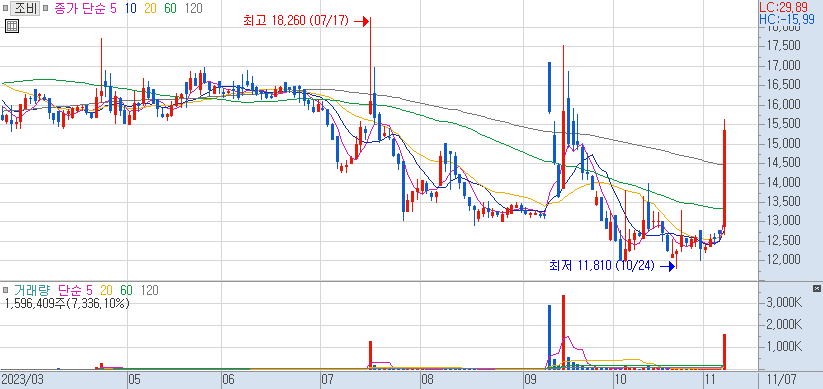Viewport: 823px width, 389px height.
Task: Click the 2,000K volume axis label
Action: 785,325
